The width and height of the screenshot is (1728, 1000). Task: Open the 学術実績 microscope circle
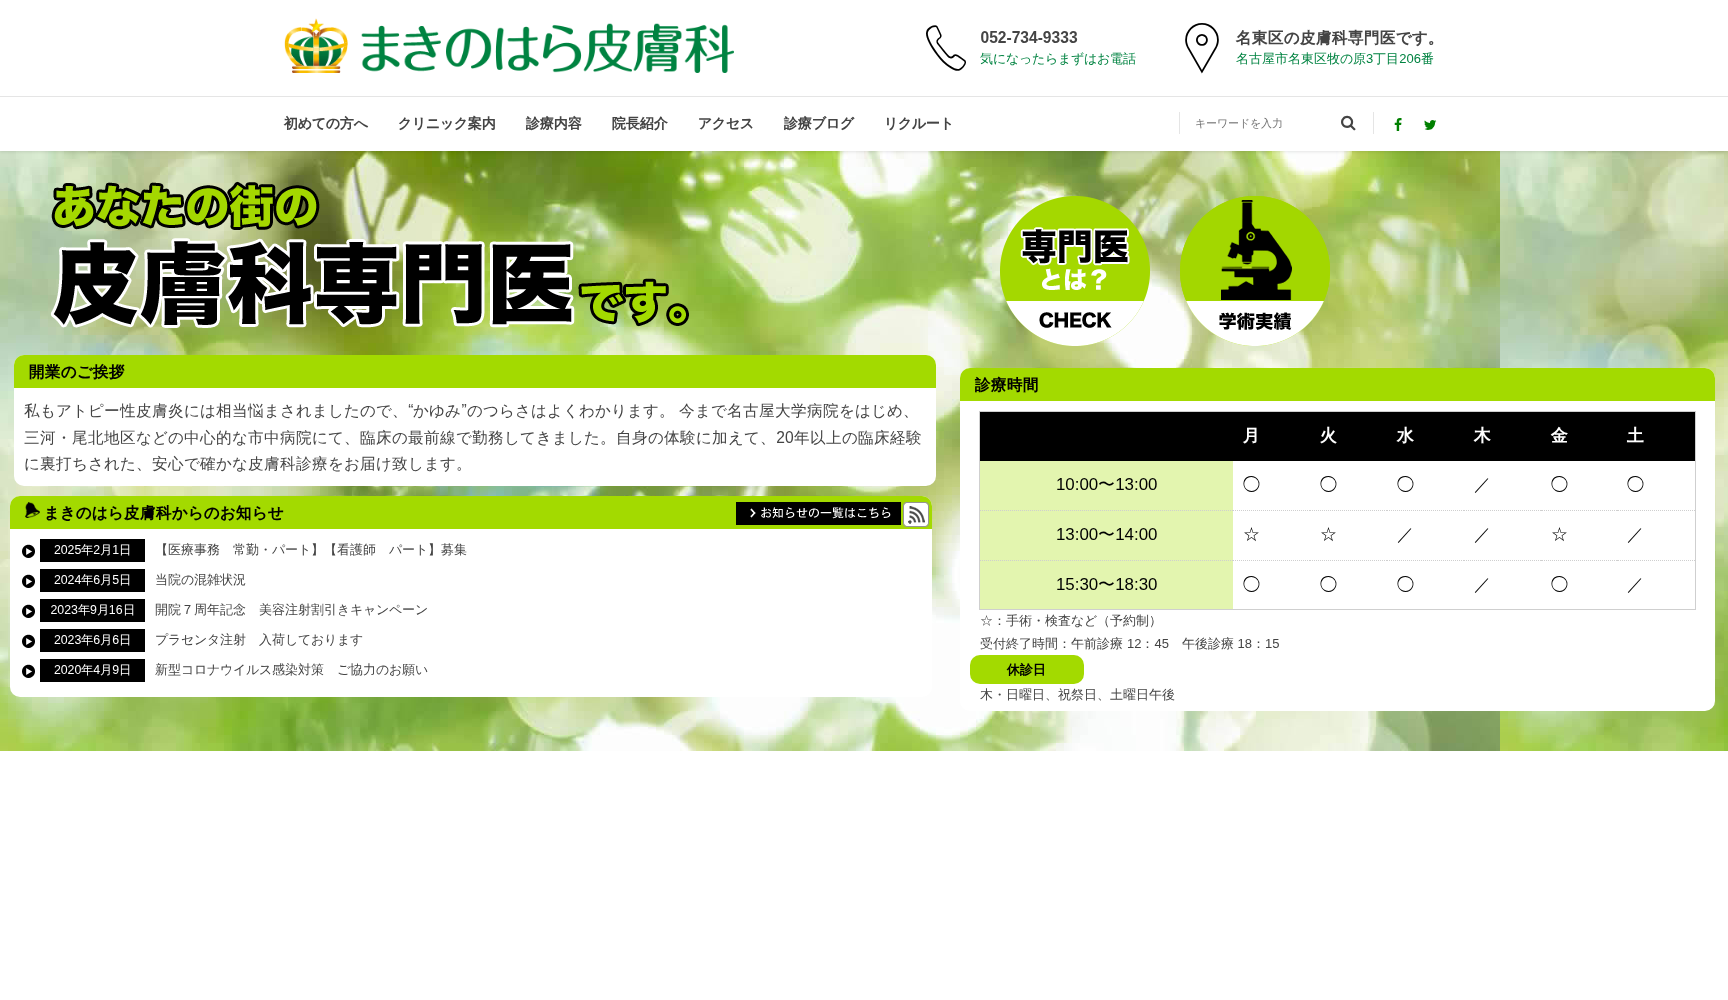1254,271
